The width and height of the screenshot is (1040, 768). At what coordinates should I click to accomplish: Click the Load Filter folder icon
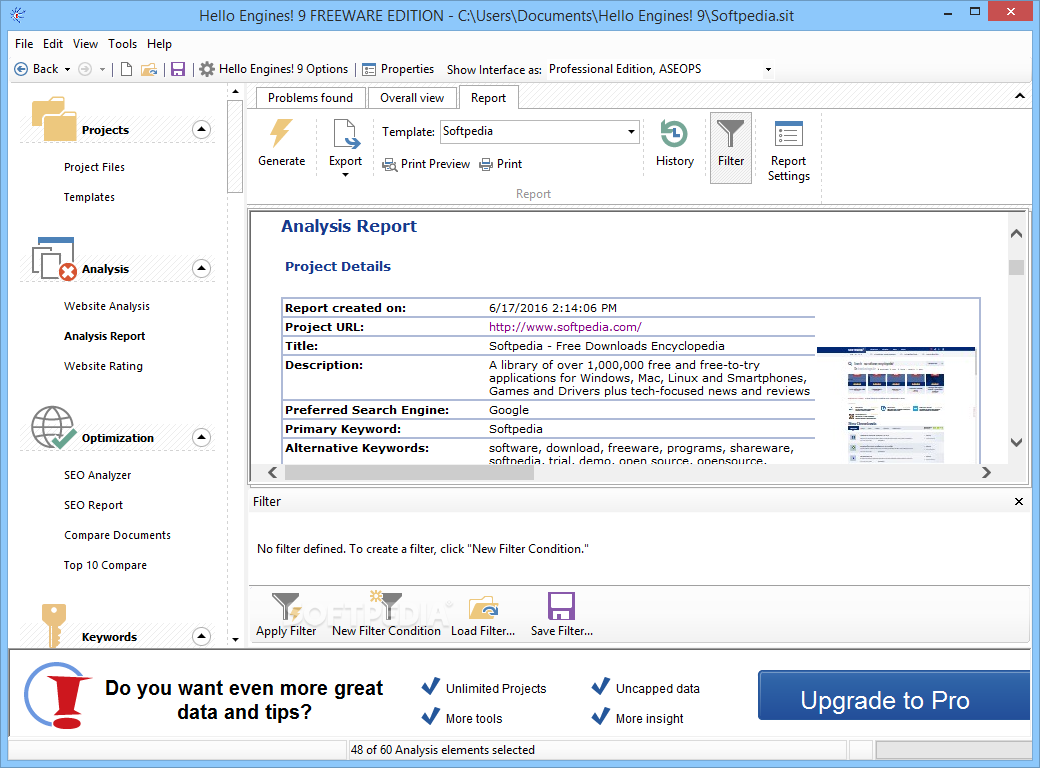pos(484,607)
